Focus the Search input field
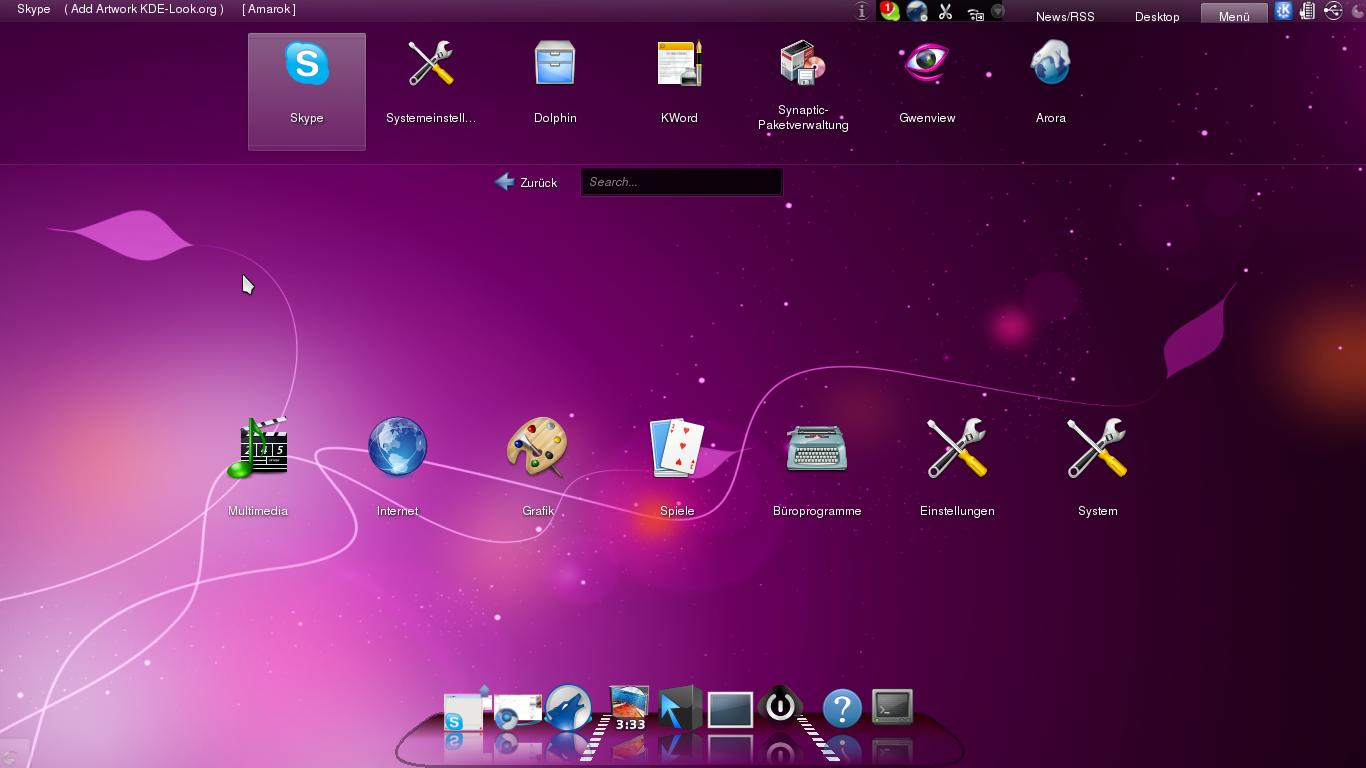The width and height of the screenshot is (1366, 768). click(681, 182)
